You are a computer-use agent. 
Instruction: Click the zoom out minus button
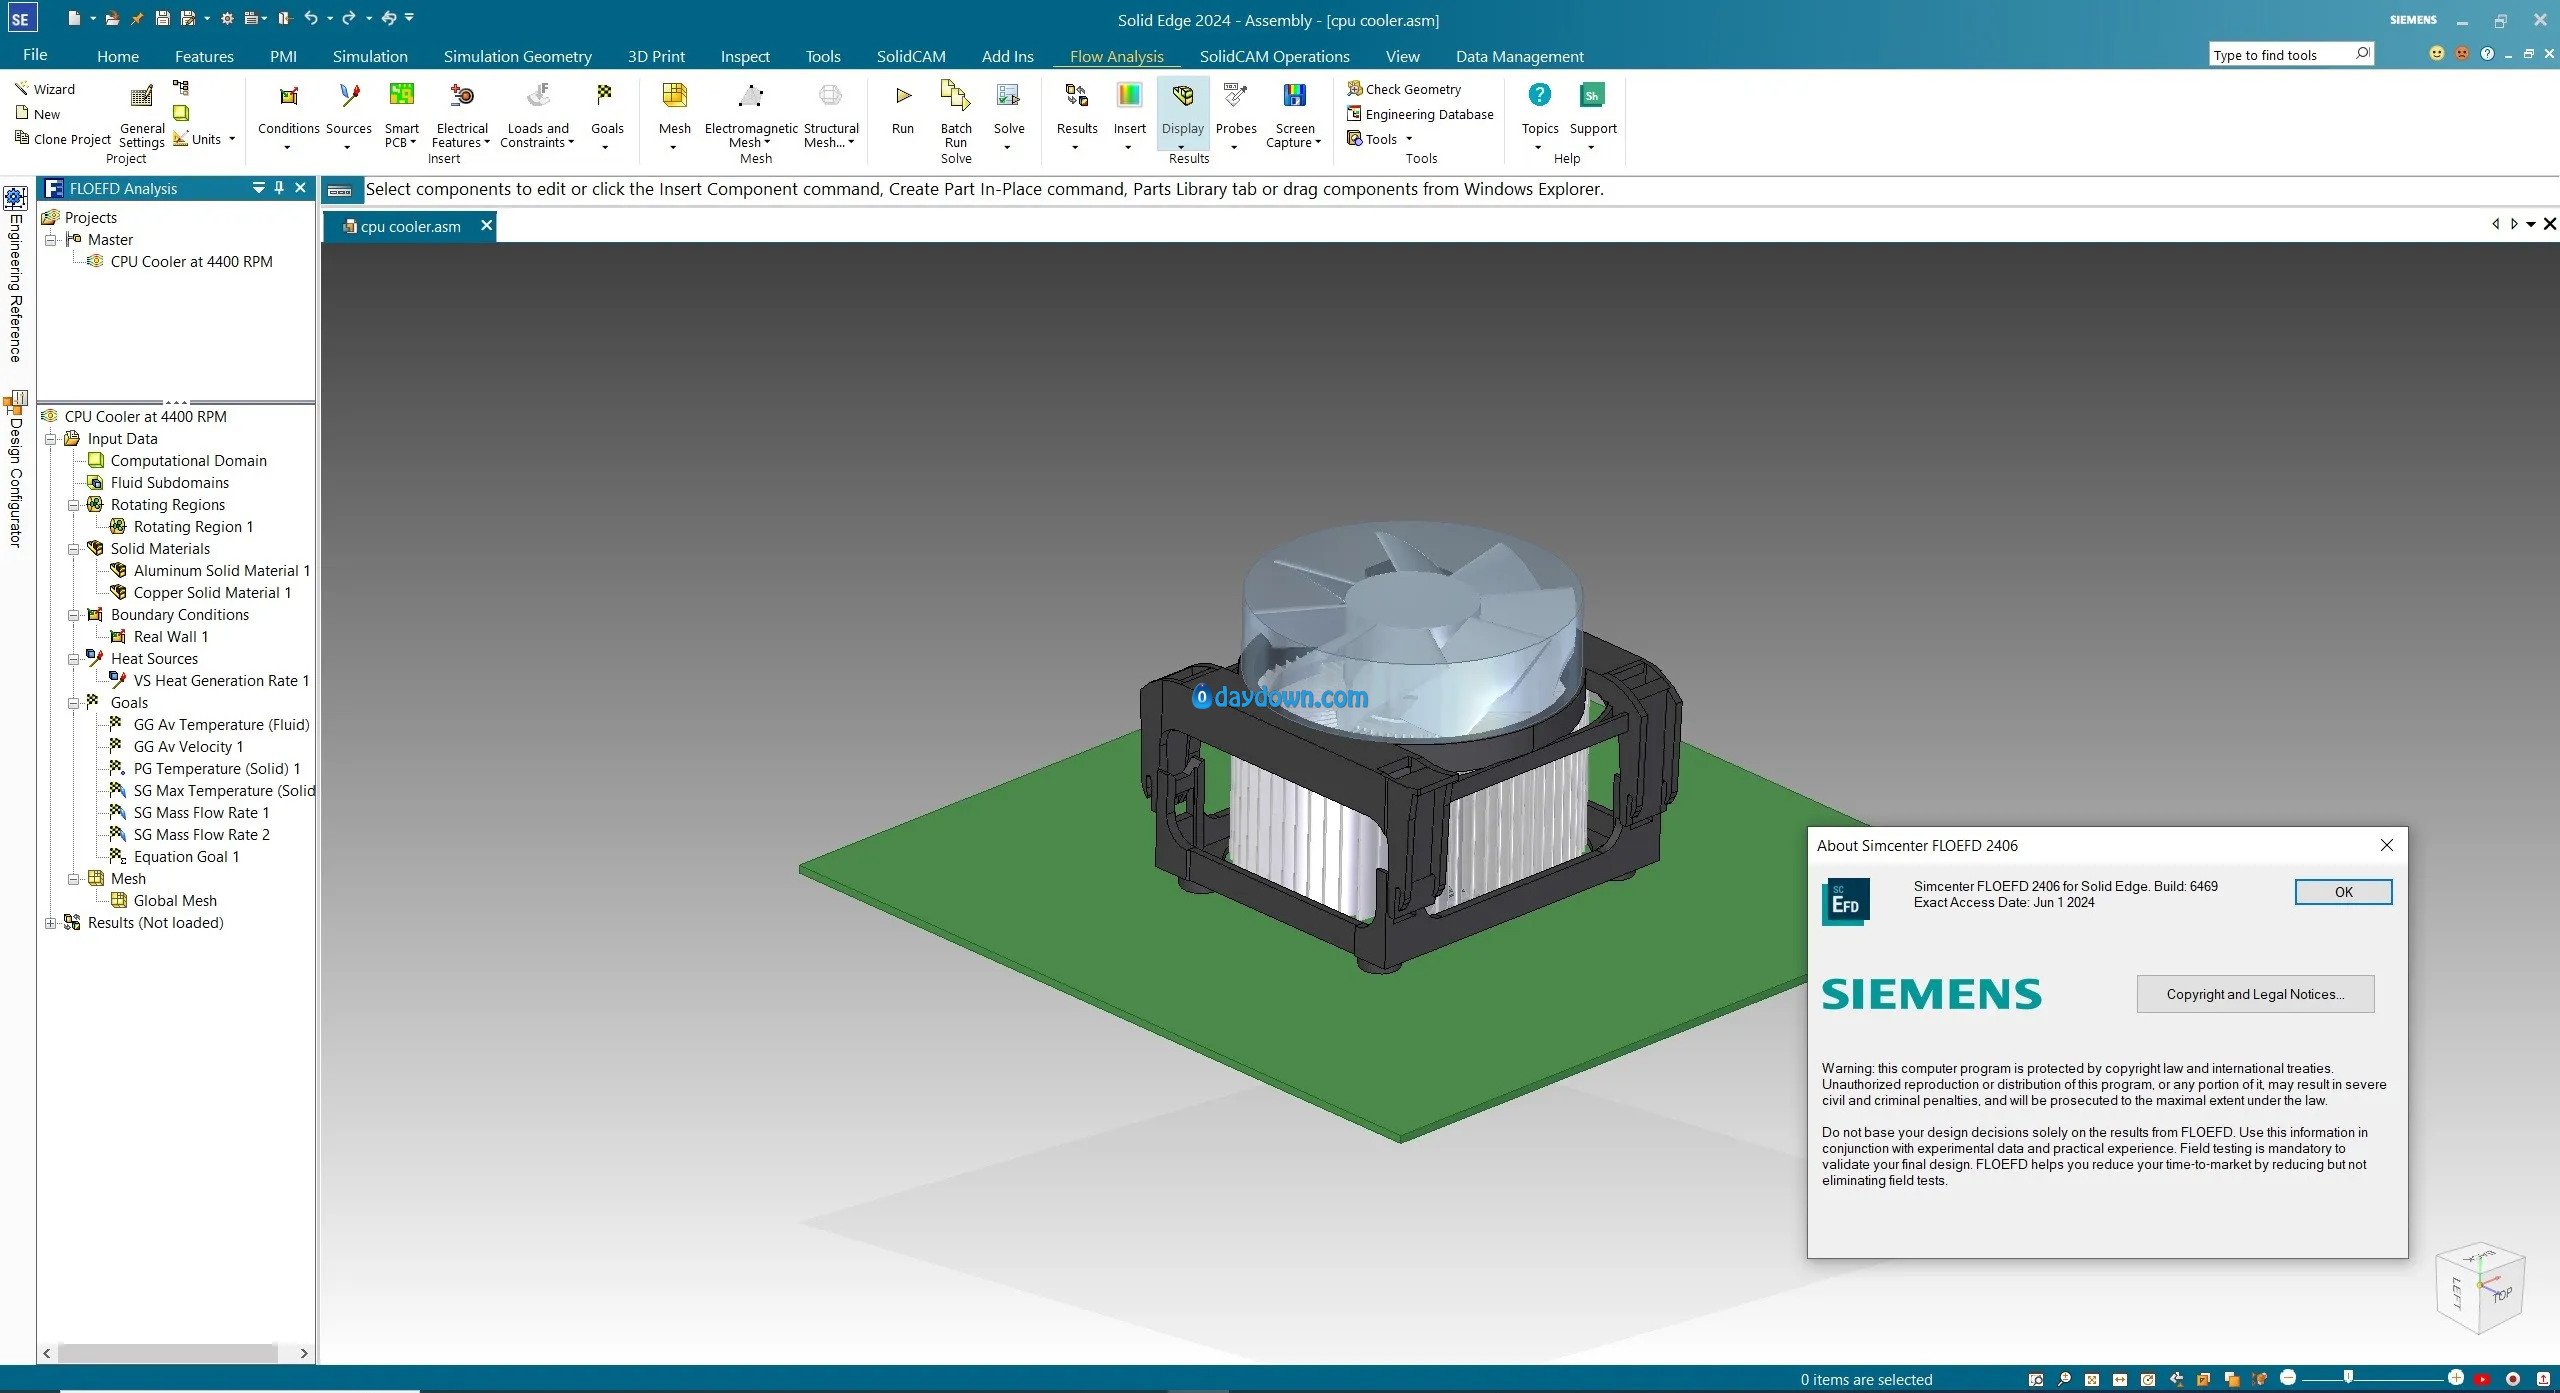point(2287,1378)
